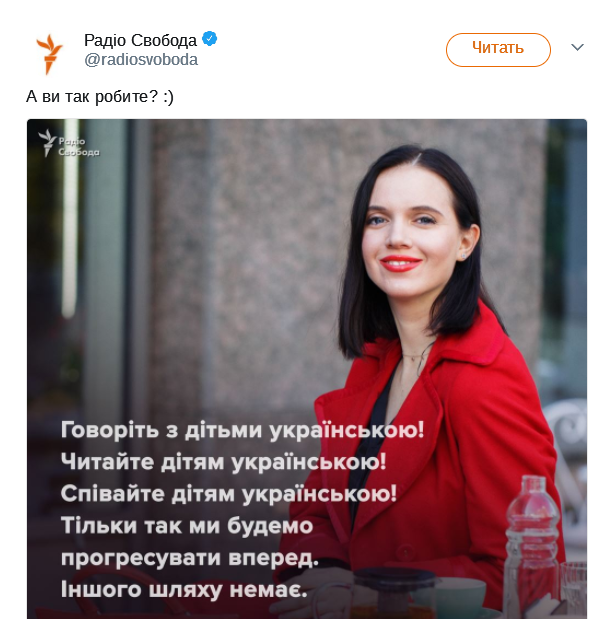Viewport: 611px width, 619px height.
Task: Open the tweet options chevron menu
Action: click(x=577, y=47)
